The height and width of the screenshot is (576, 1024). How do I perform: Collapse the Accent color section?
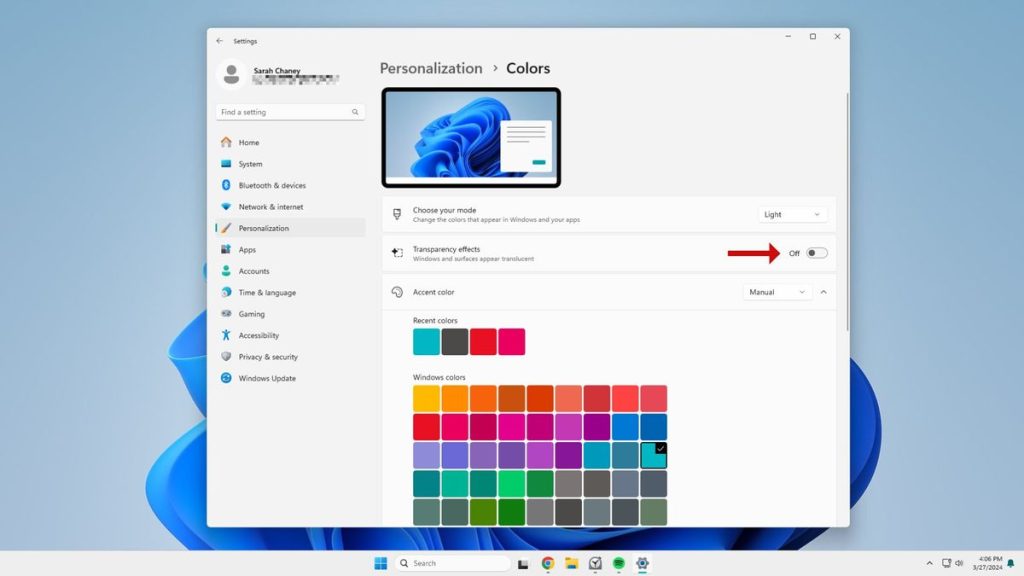click(x=823, y=292)
